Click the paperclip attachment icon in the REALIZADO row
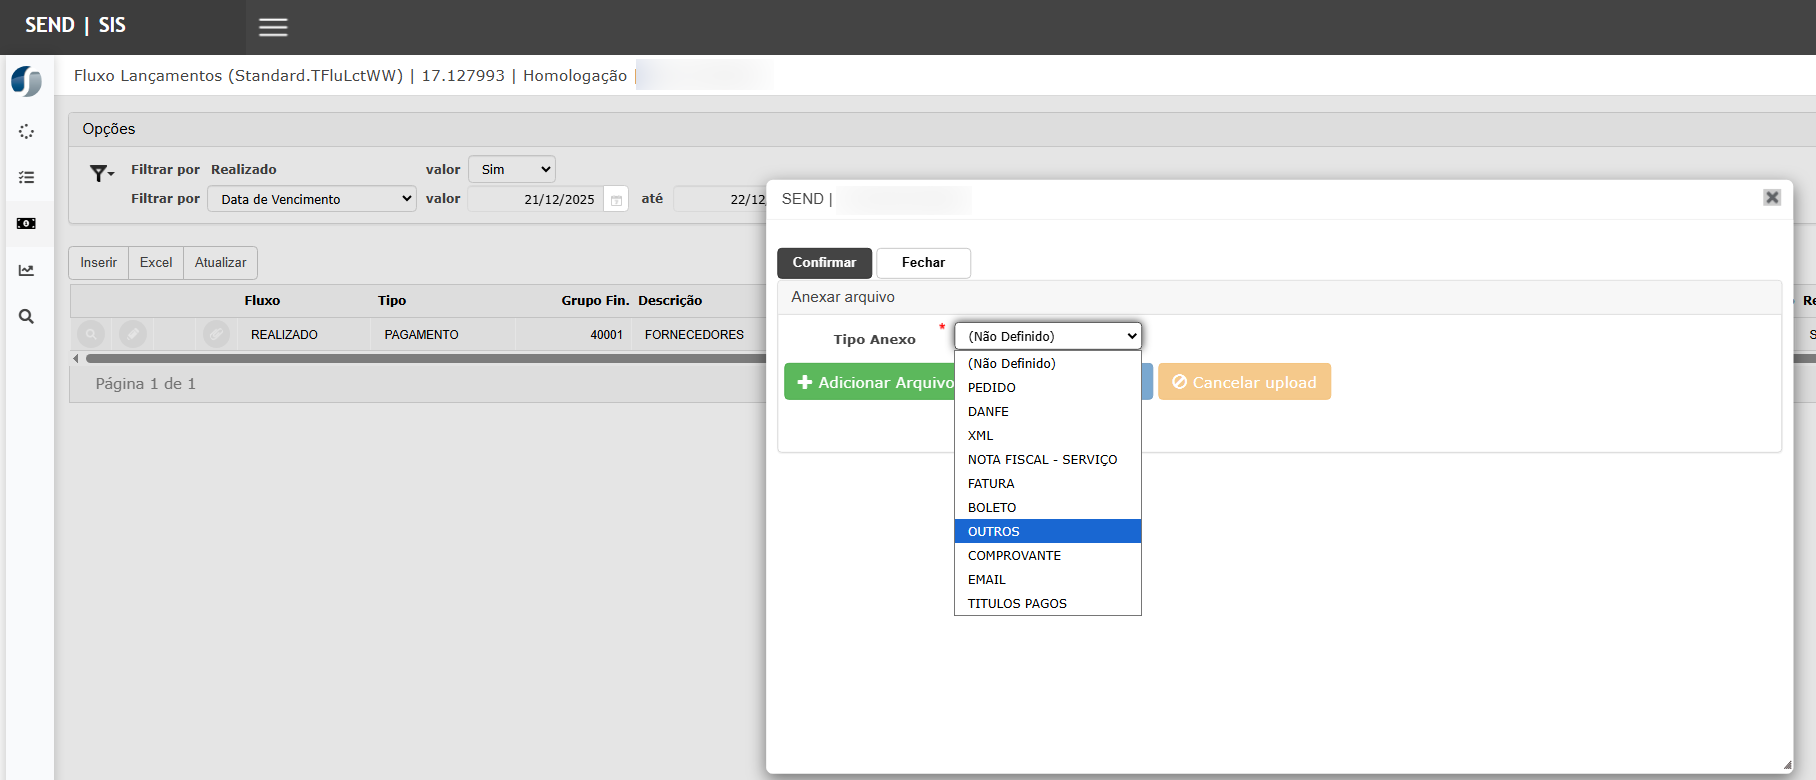The image size is (1816, 780). pos(216,334)
